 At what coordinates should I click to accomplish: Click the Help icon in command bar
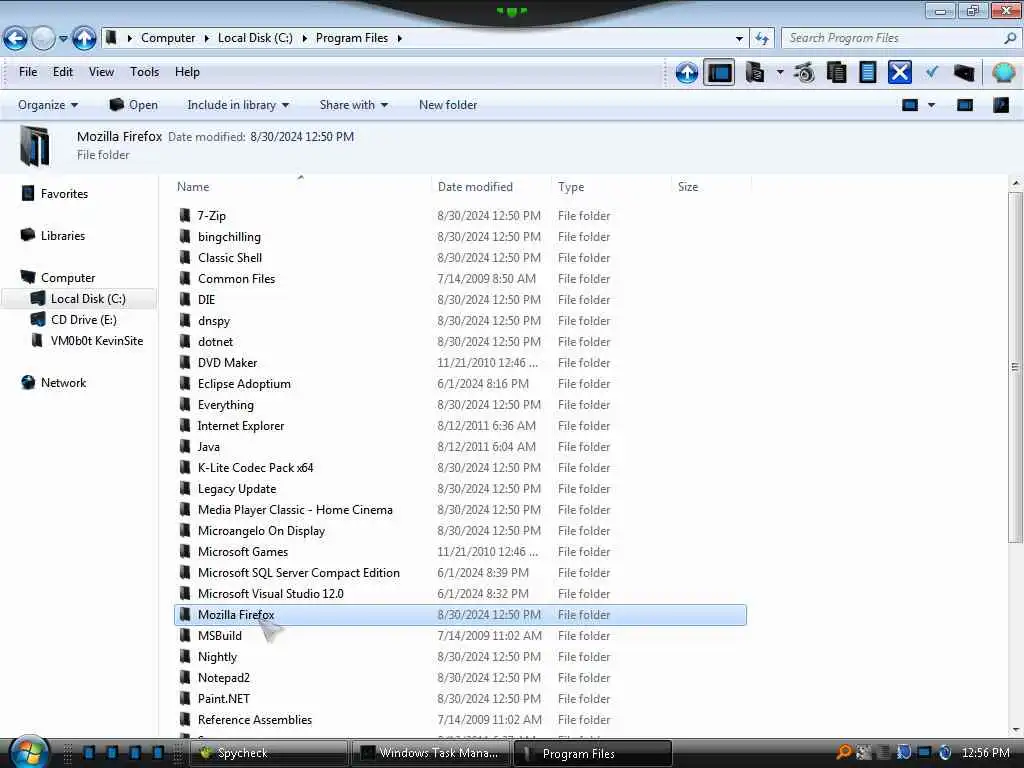(x=1000, y=105)
